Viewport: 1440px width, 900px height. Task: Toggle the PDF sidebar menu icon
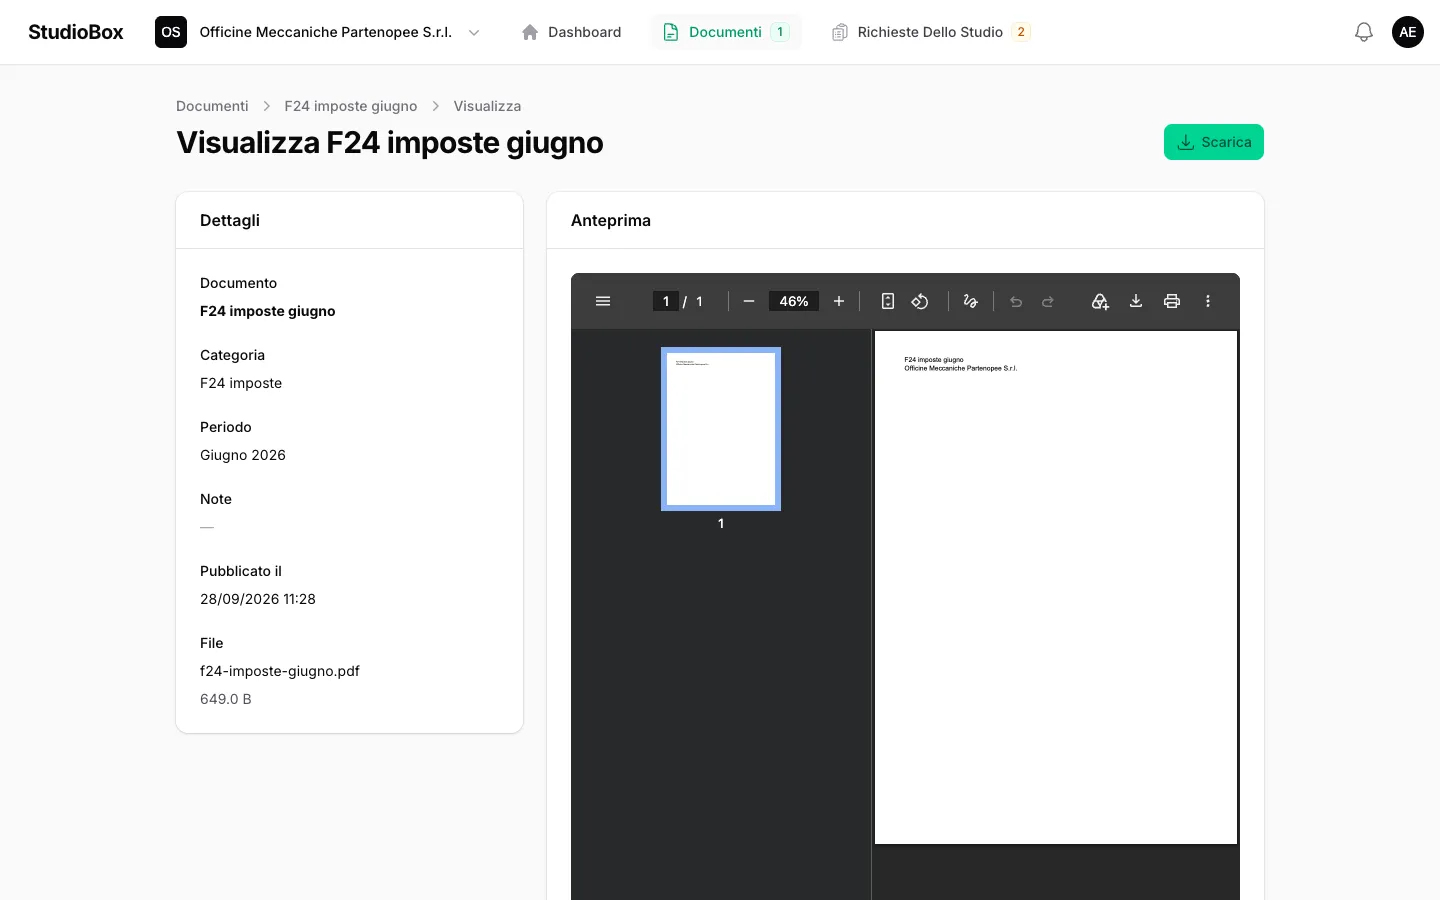pos(603,301)
